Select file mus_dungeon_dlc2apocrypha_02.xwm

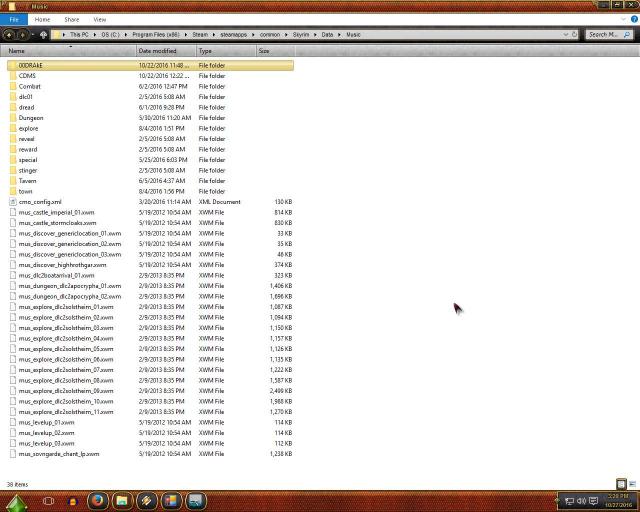[x=70, y=296]
